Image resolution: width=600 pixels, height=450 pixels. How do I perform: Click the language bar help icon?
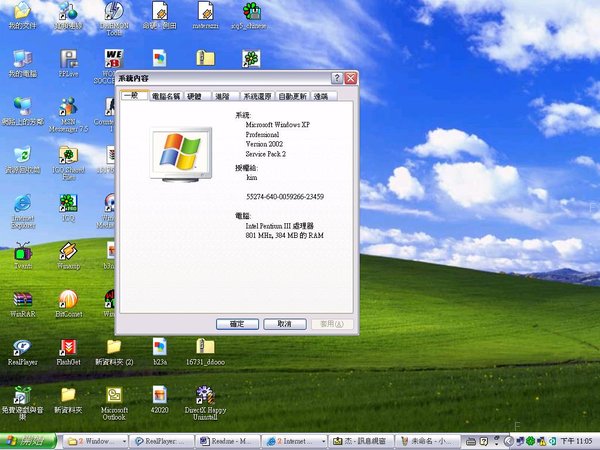pos(484,442)
